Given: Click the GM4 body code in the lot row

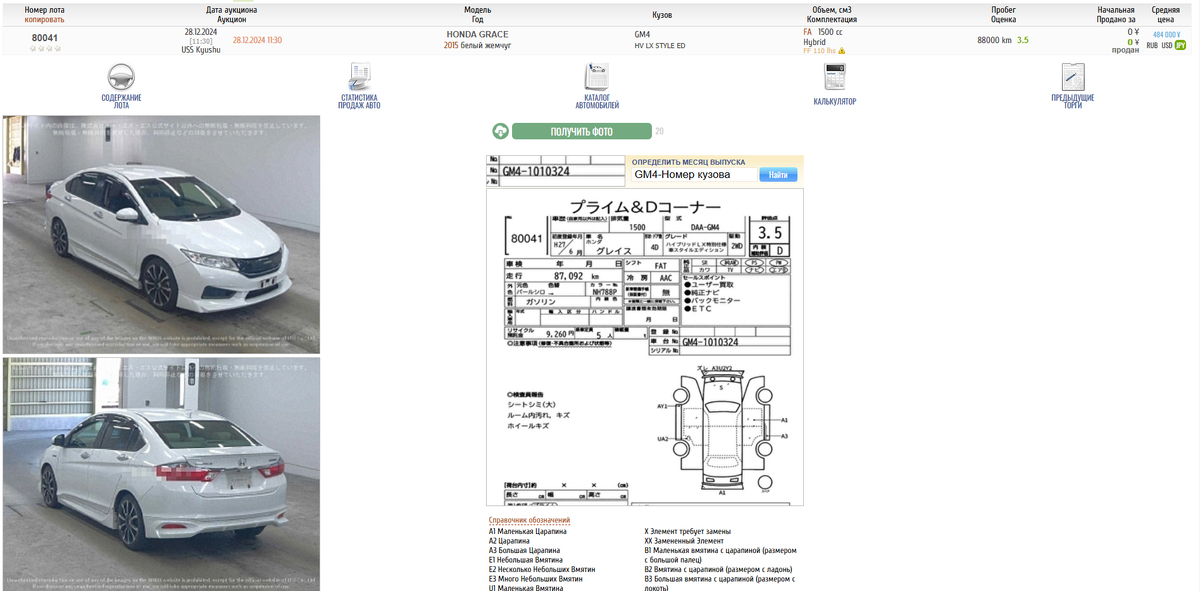Looking at the screenshot, I should coord(642,34).
